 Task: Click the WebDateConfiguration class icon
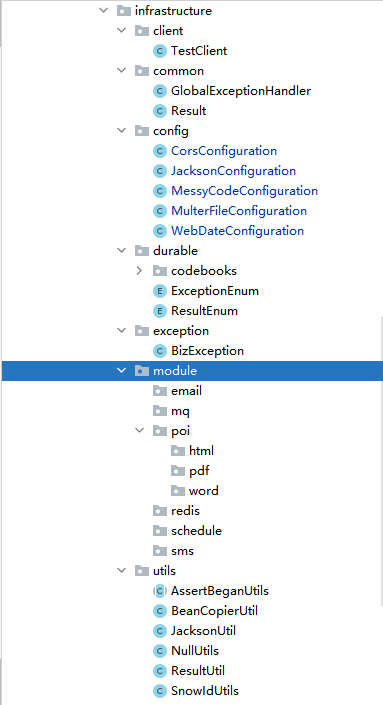coord(160,231)
